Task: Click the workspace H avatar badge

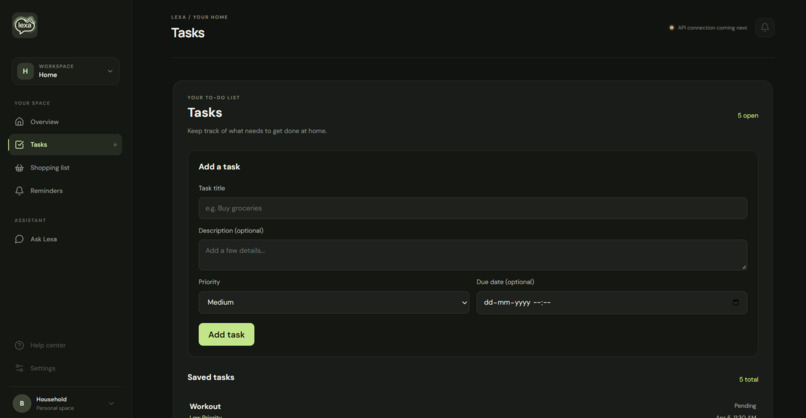Action: tap(25, 71)
